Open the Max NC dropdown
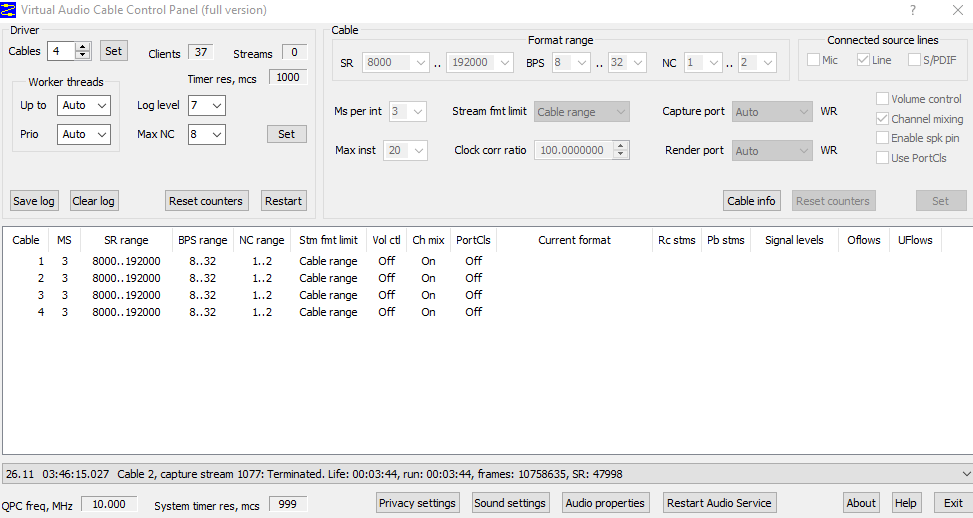This screenshot has height=518, width=973. 207,134
